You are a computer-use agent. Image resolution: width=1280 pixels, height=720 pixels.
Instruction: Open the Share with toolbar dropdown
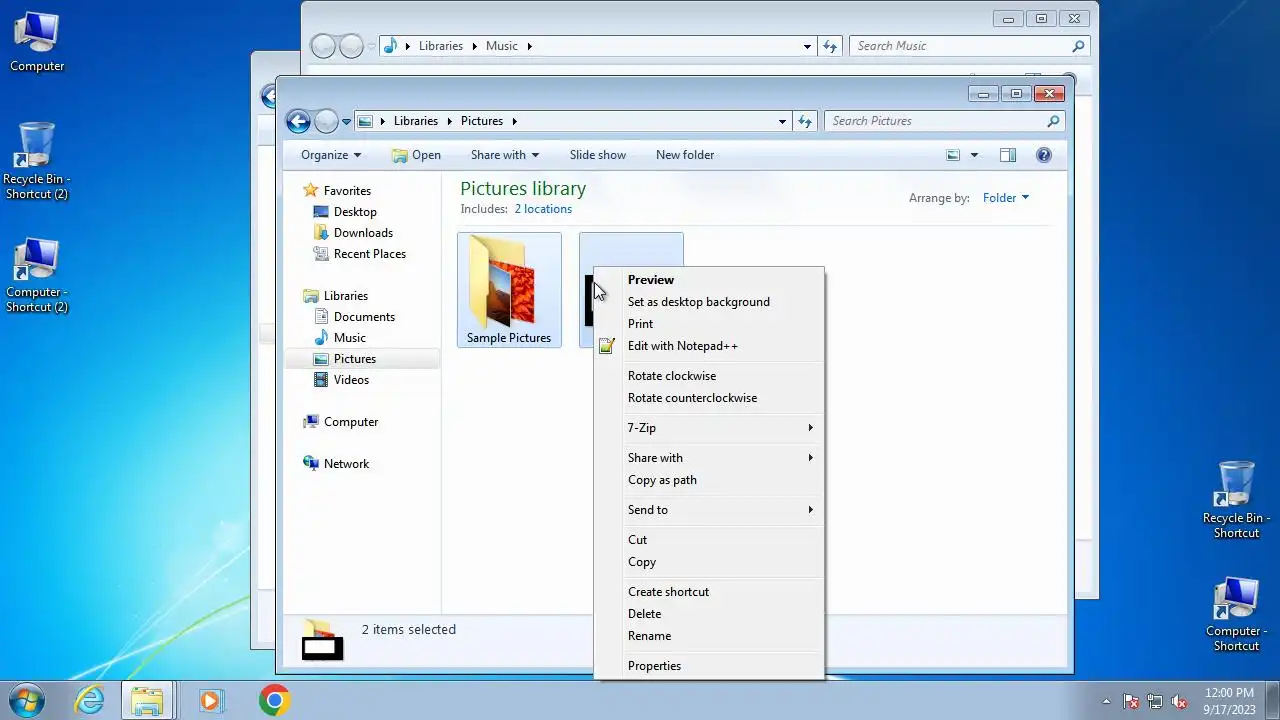pos(505,155)
